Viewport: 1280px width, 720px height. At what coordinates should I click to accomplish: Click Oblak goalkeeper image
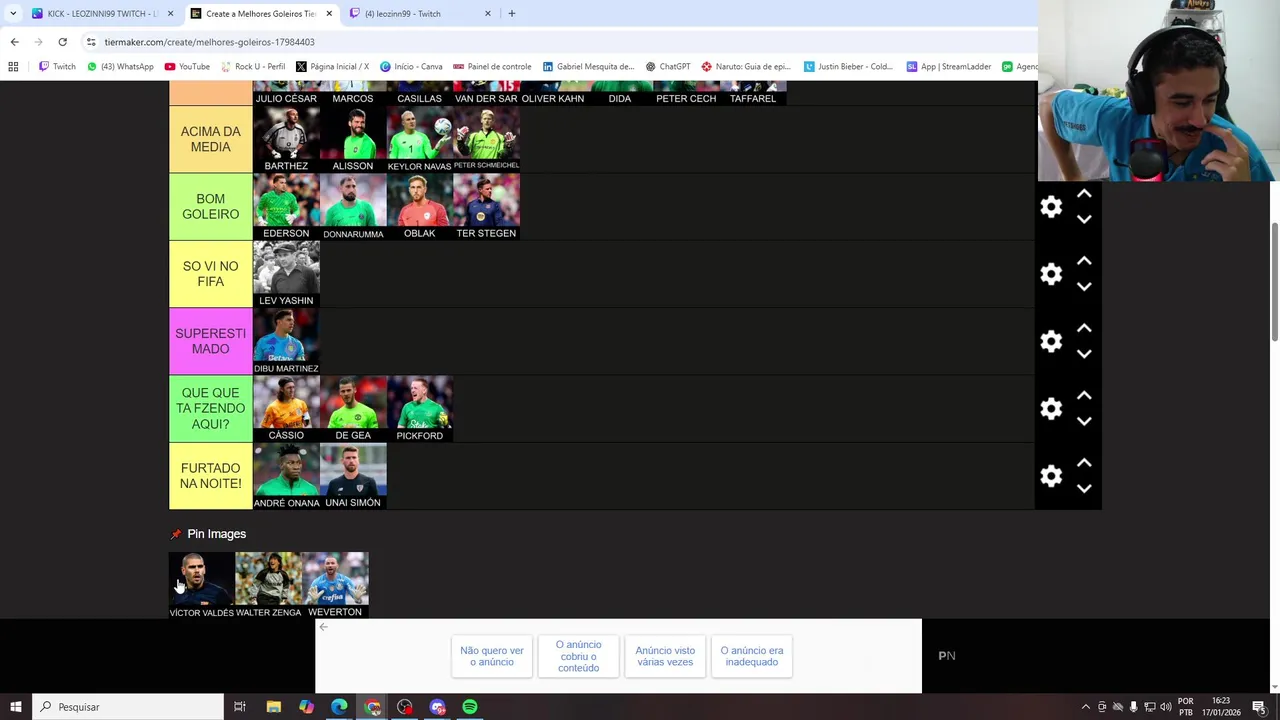[420, 207]
